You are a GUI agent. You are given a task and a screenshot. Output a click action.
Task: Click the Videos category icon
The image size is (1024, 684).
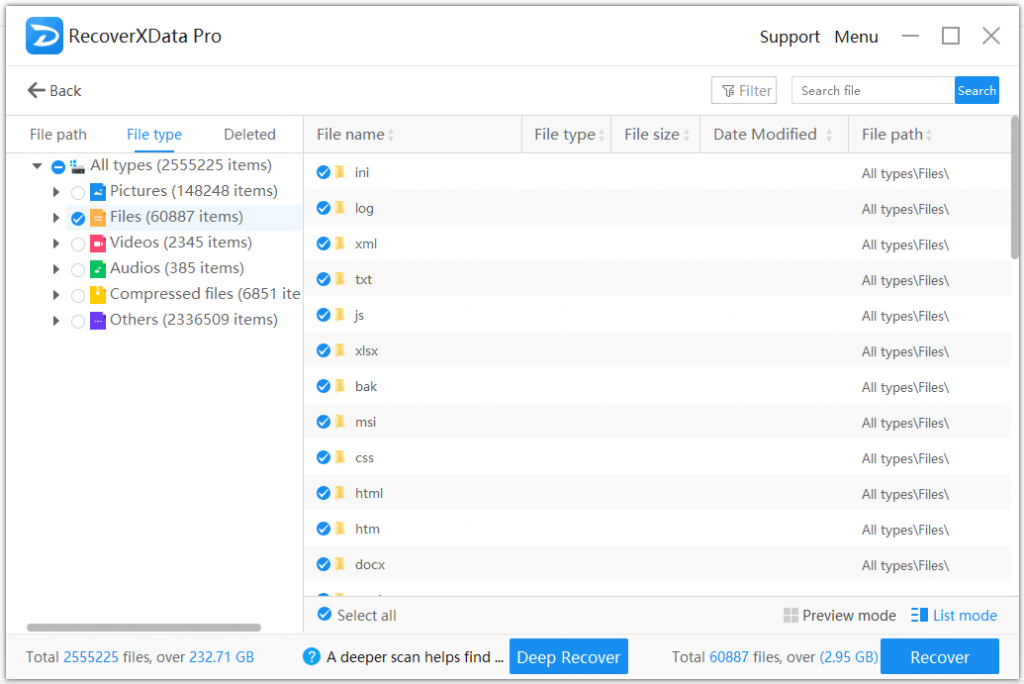98,243
